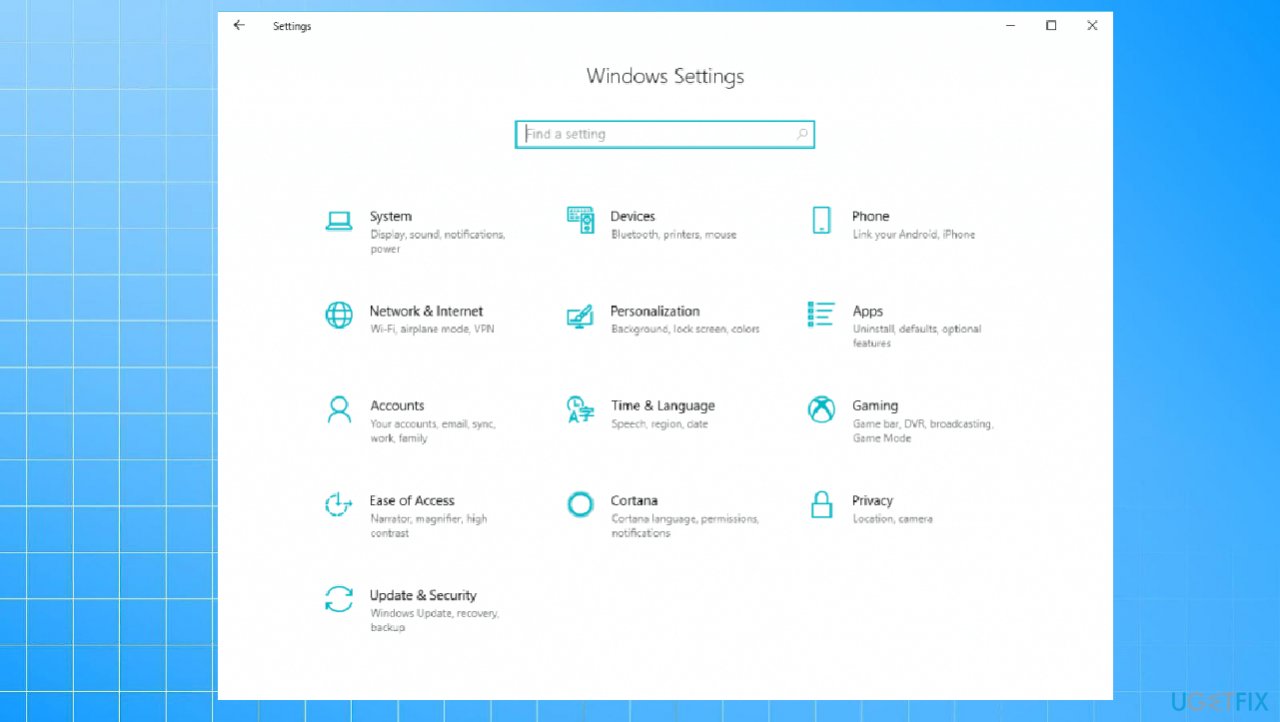
Task: Click the search magnifier in the search box
Action: [801, 133]
